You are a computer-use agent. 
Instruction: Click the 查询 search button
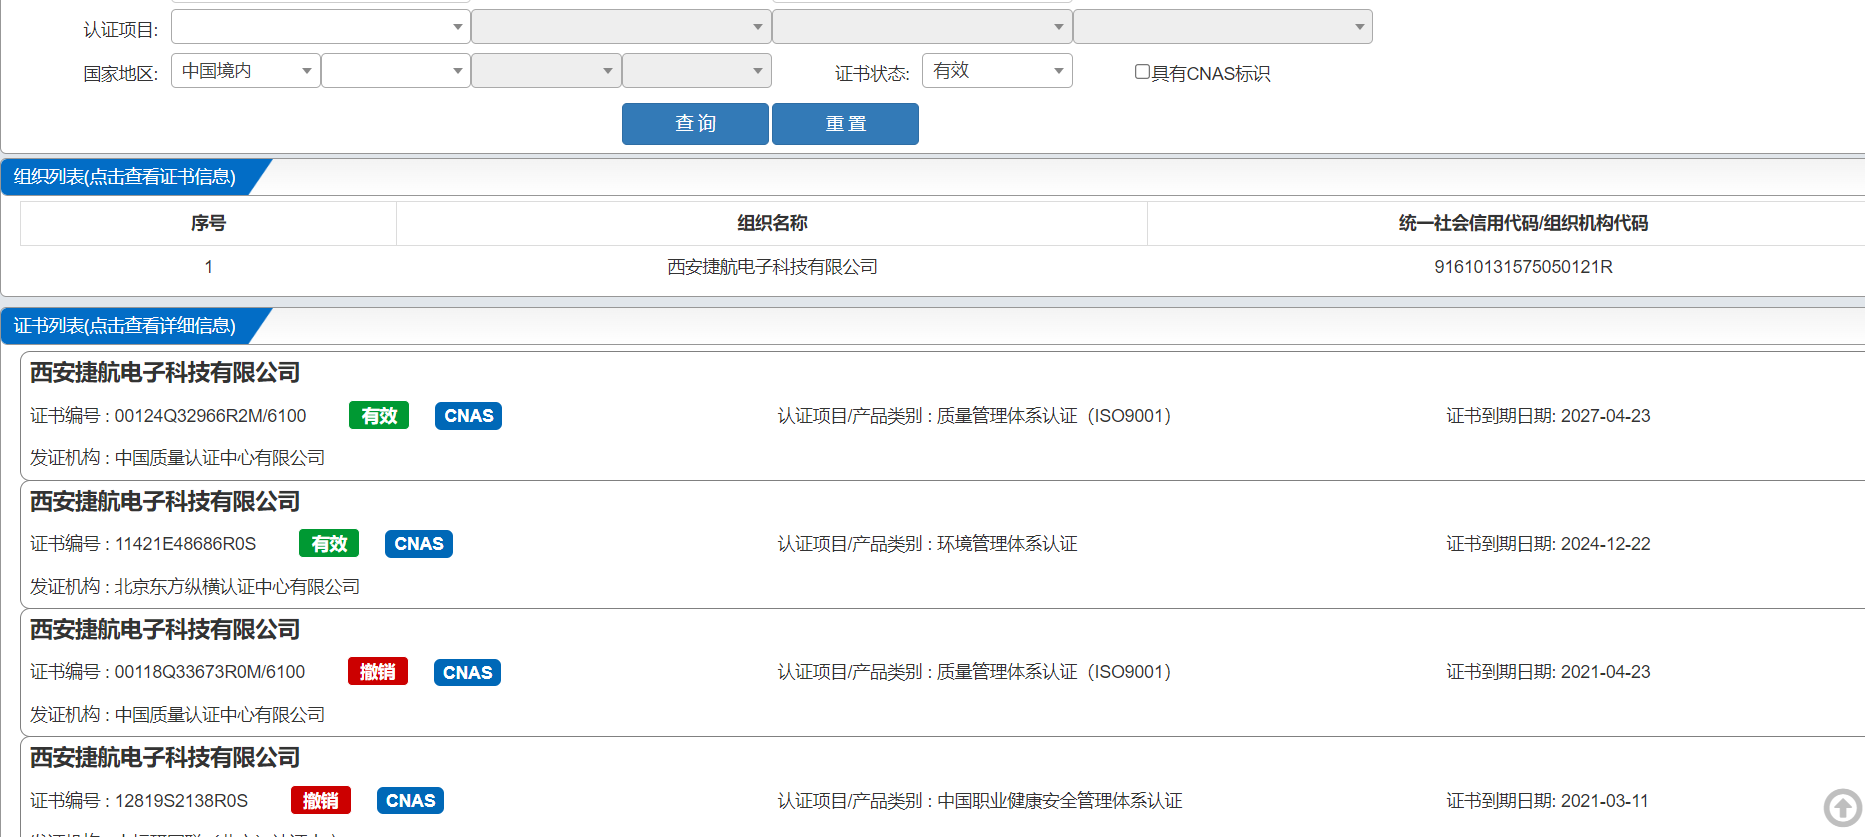click(695, 124)
